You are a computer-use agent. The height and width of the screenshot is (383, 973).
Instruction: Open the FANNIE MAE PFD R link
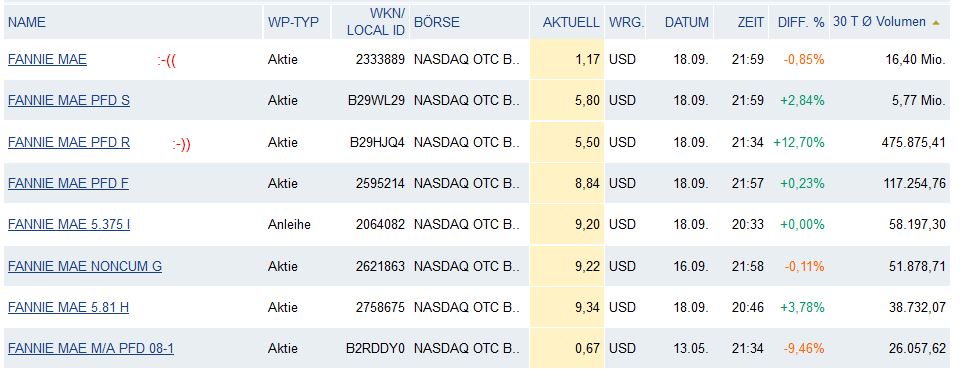[69, 142]
